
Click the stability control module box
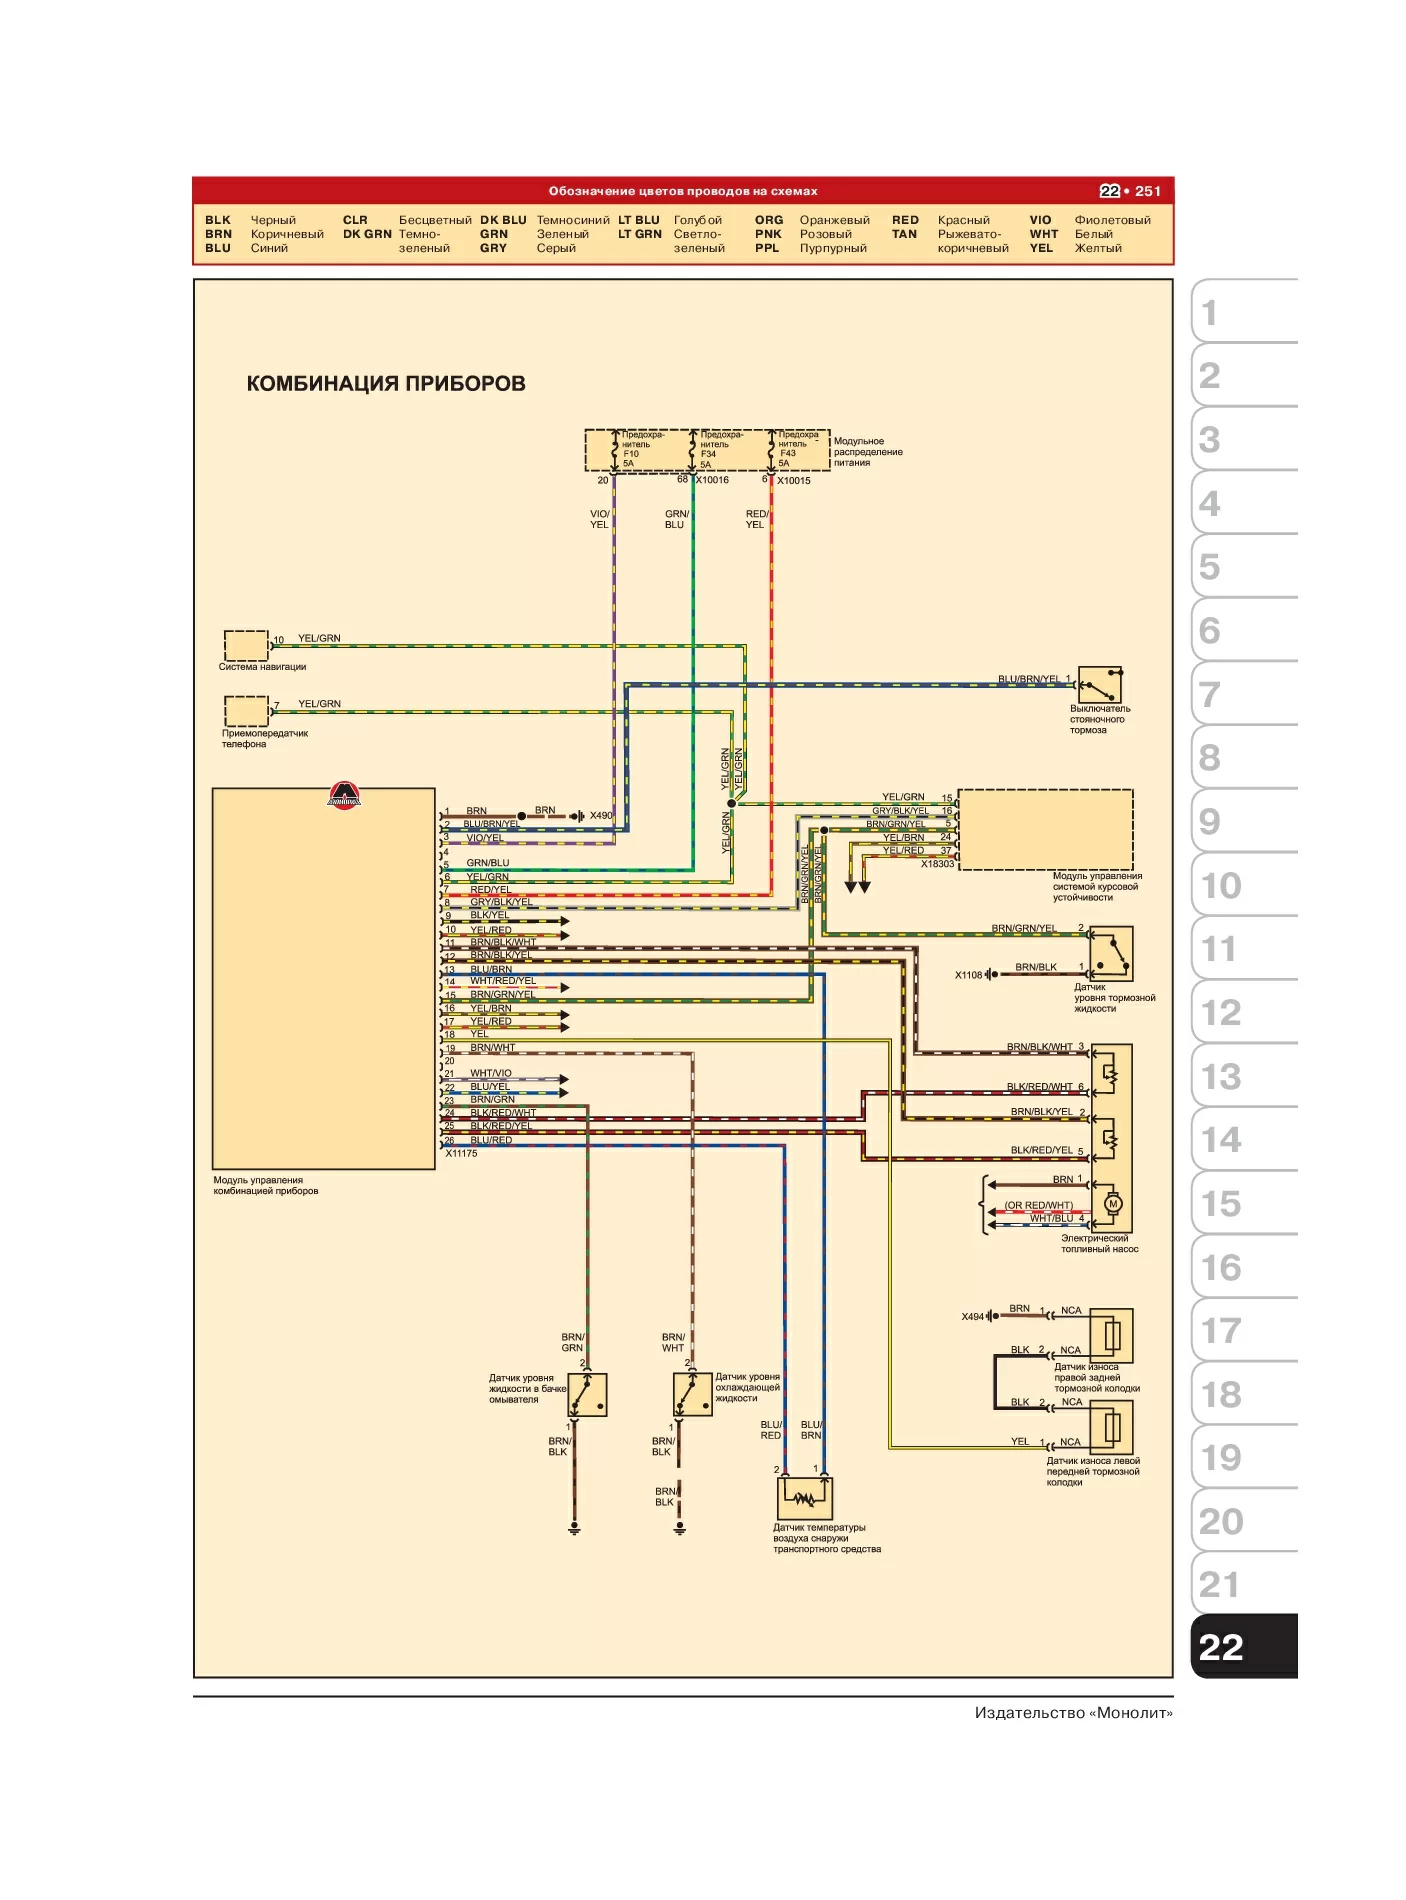[1046, 830]
